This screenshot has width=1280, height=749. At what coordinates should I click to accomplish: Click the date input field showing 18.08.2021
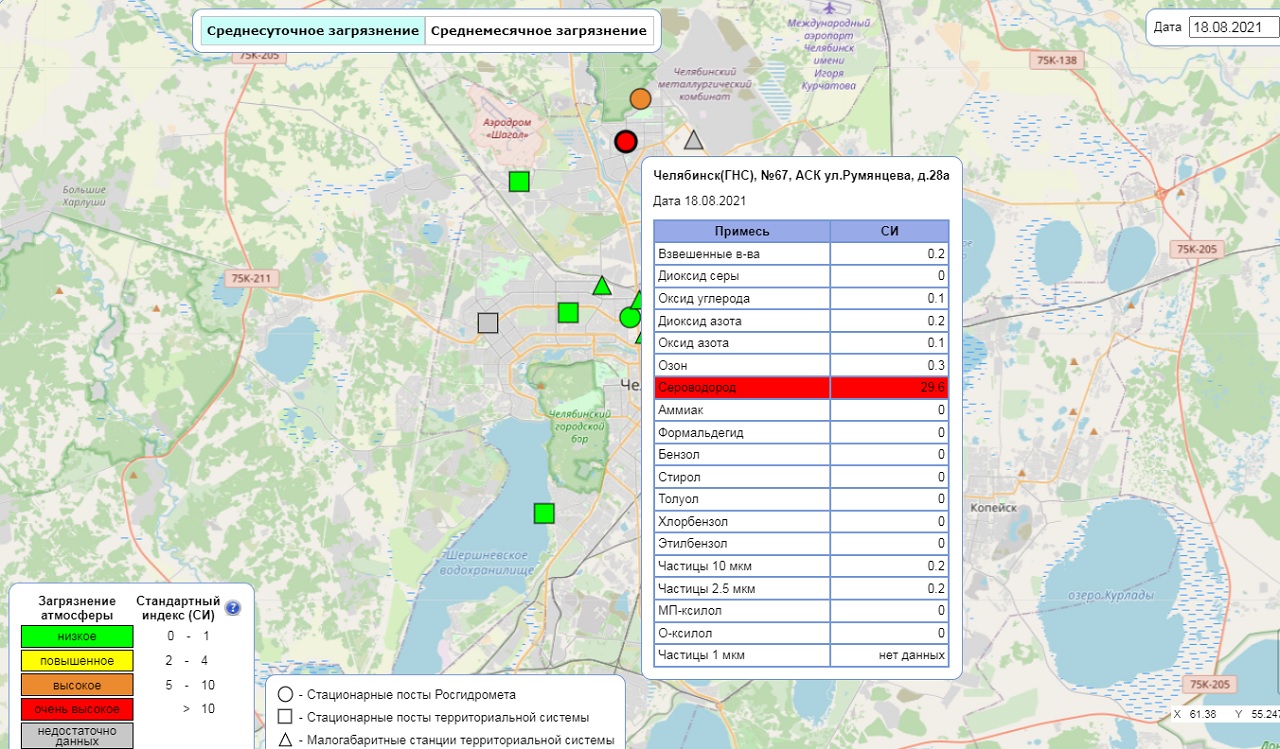(1232, 27)
